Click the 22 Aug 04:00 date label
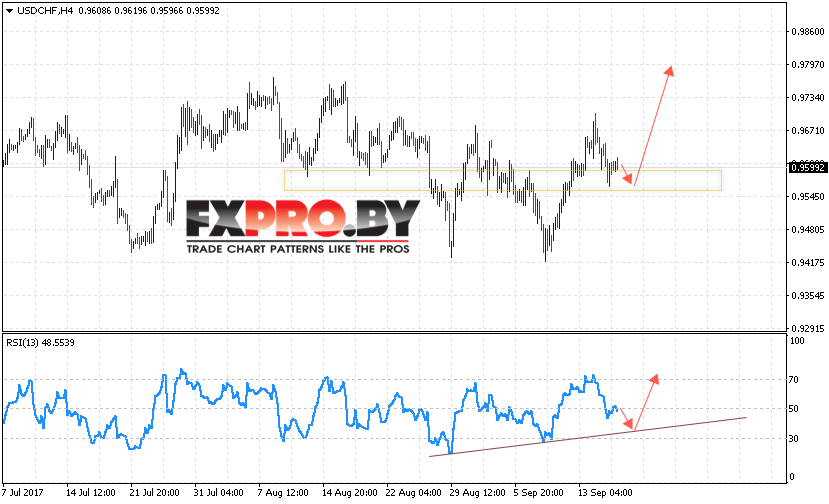 (413, 493)
